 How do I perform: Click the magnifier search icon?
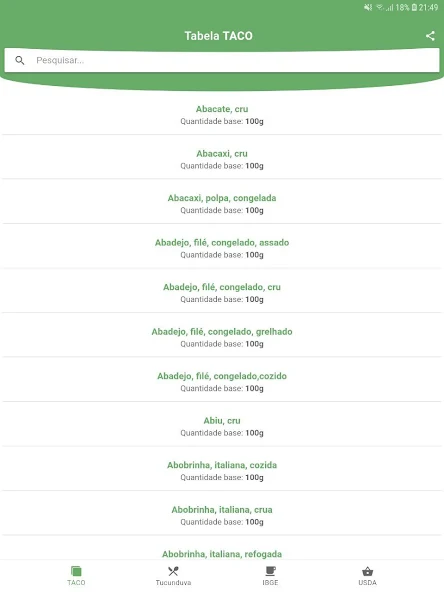coord(20,60)
